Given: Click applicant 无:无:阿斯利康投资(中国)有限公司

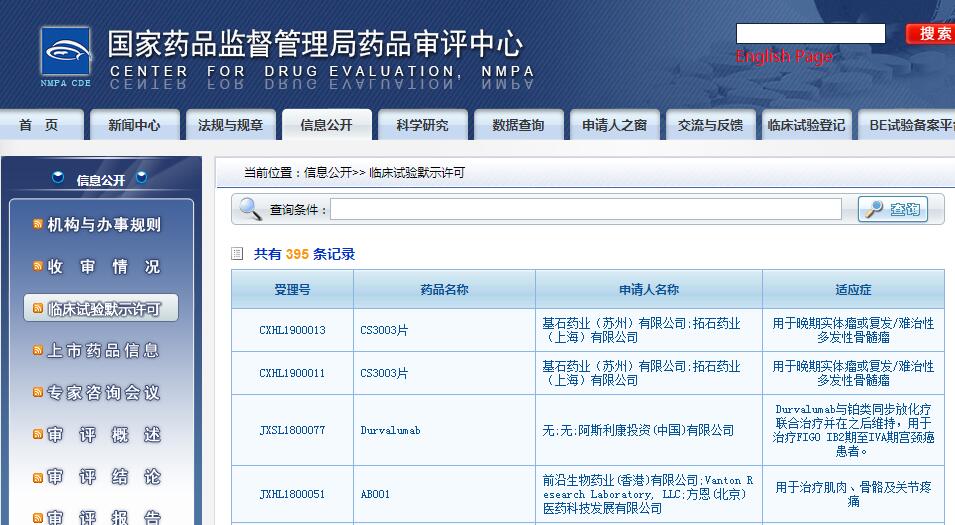Looking at the screenshot, I should 638,430.
